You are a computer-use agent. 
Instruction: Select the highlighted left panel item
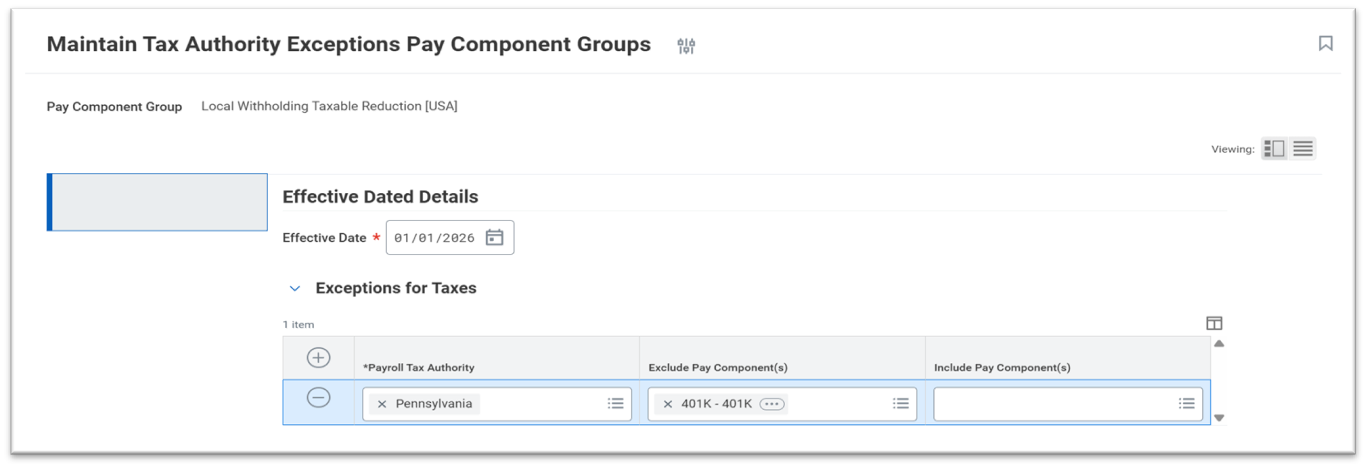[158, 202]
